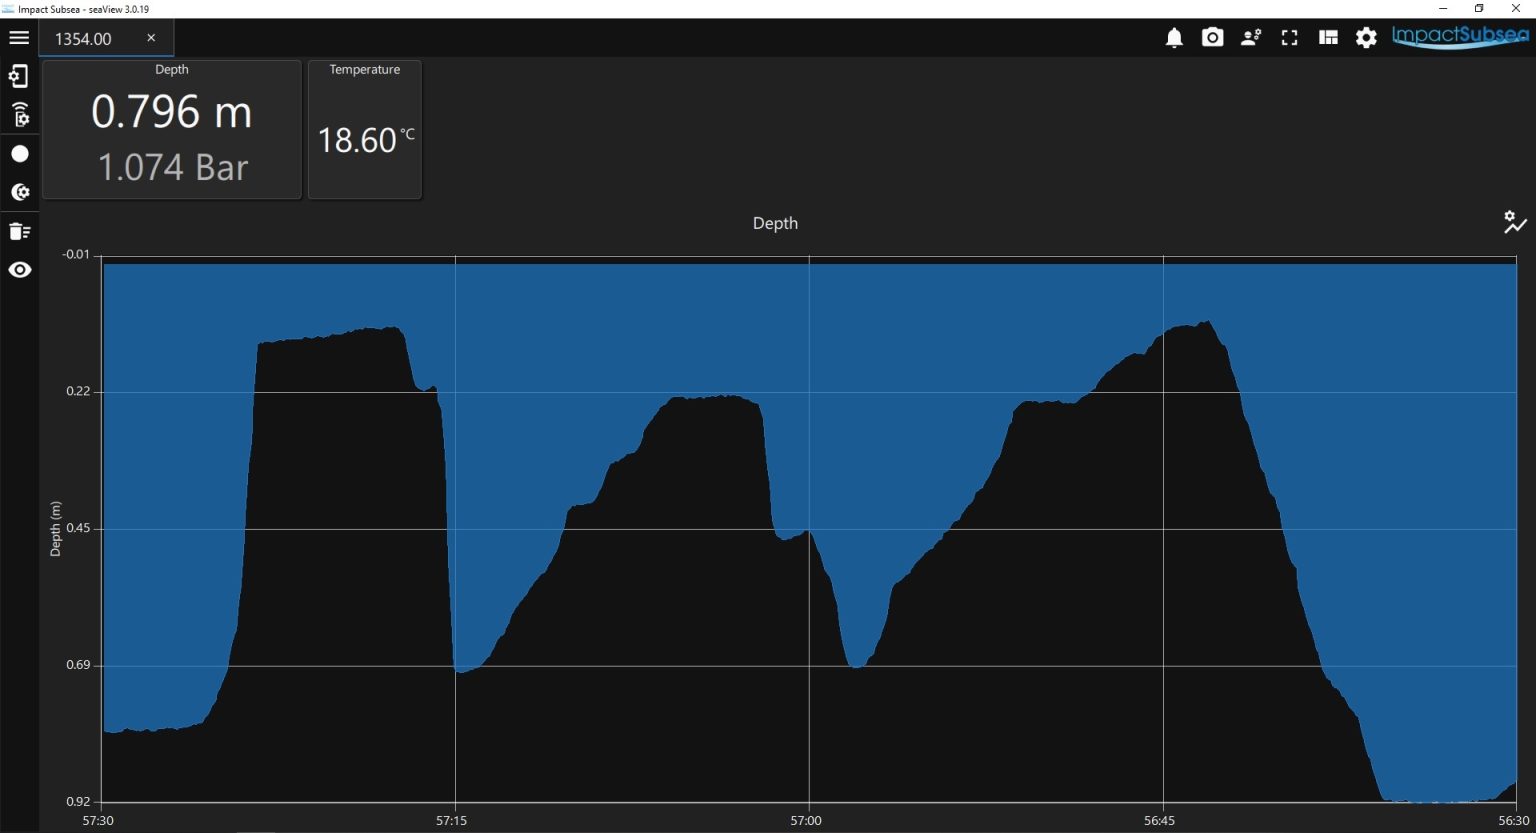The image size is (1536, 833).
Task: Select the Depth reading tile
Action: [172, 129]
